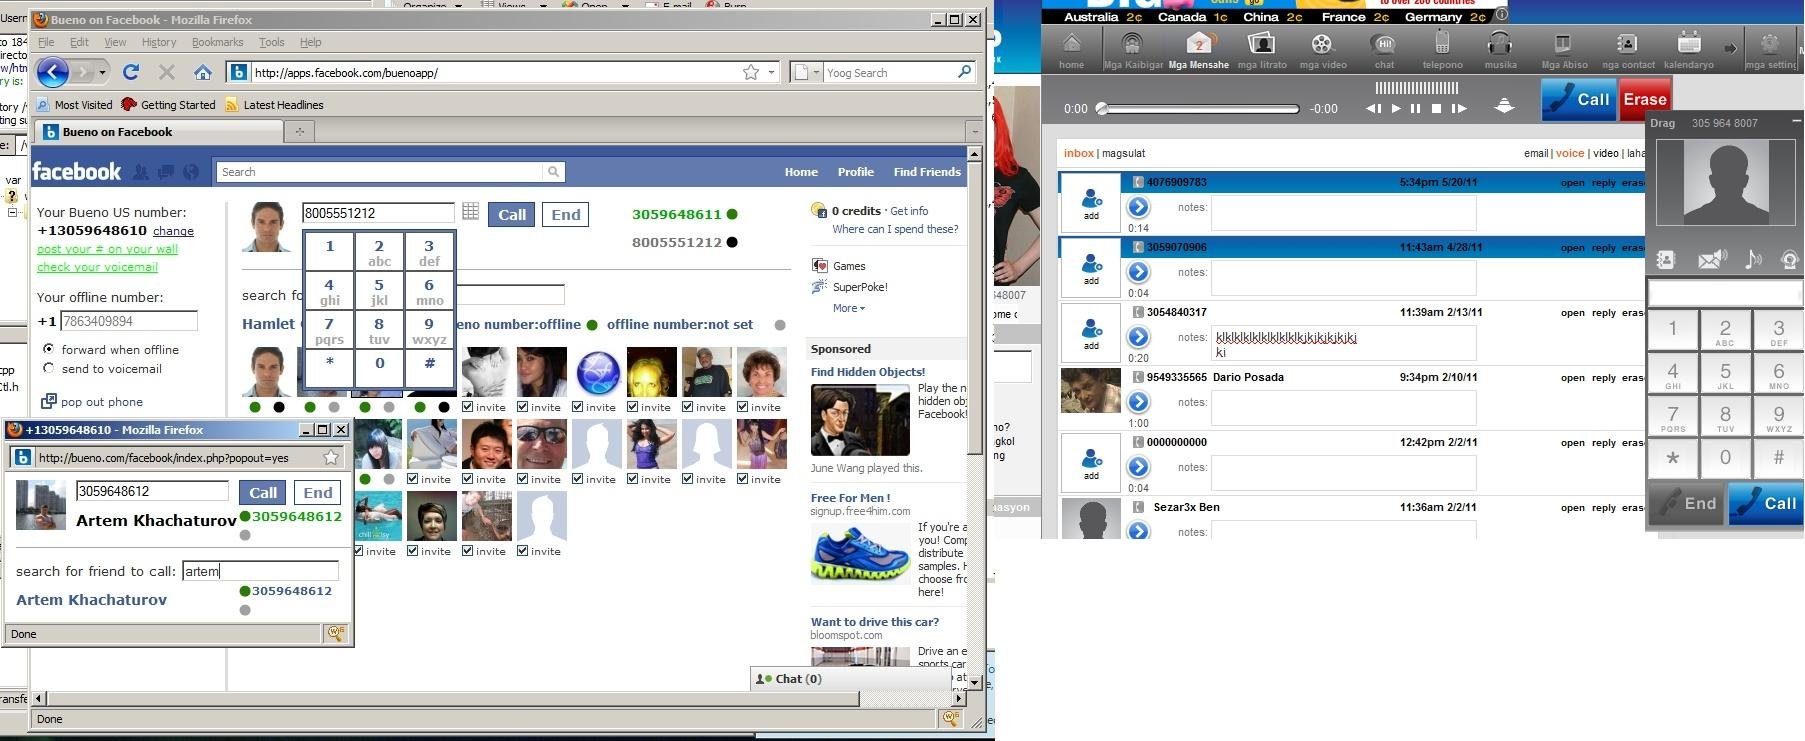
Task: Click the Facebook search magnifier icon
Action: pos(553,172)
